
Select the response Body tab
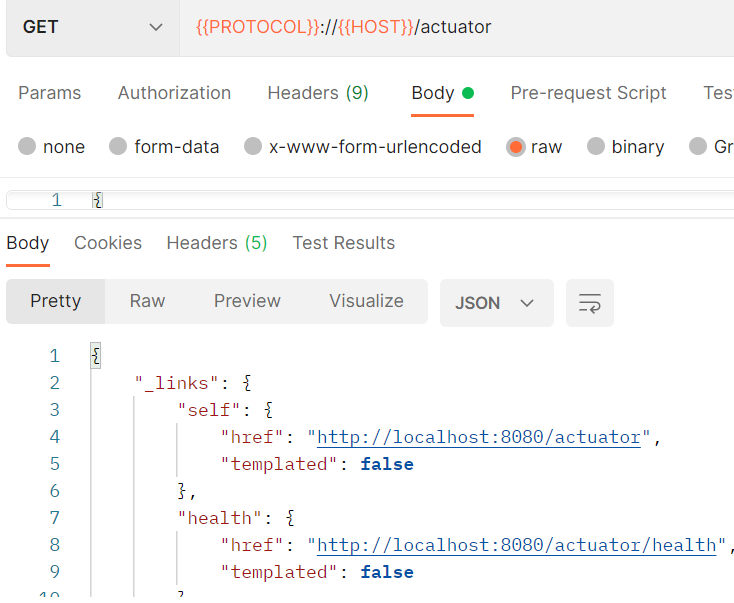(x=28, y=243)
